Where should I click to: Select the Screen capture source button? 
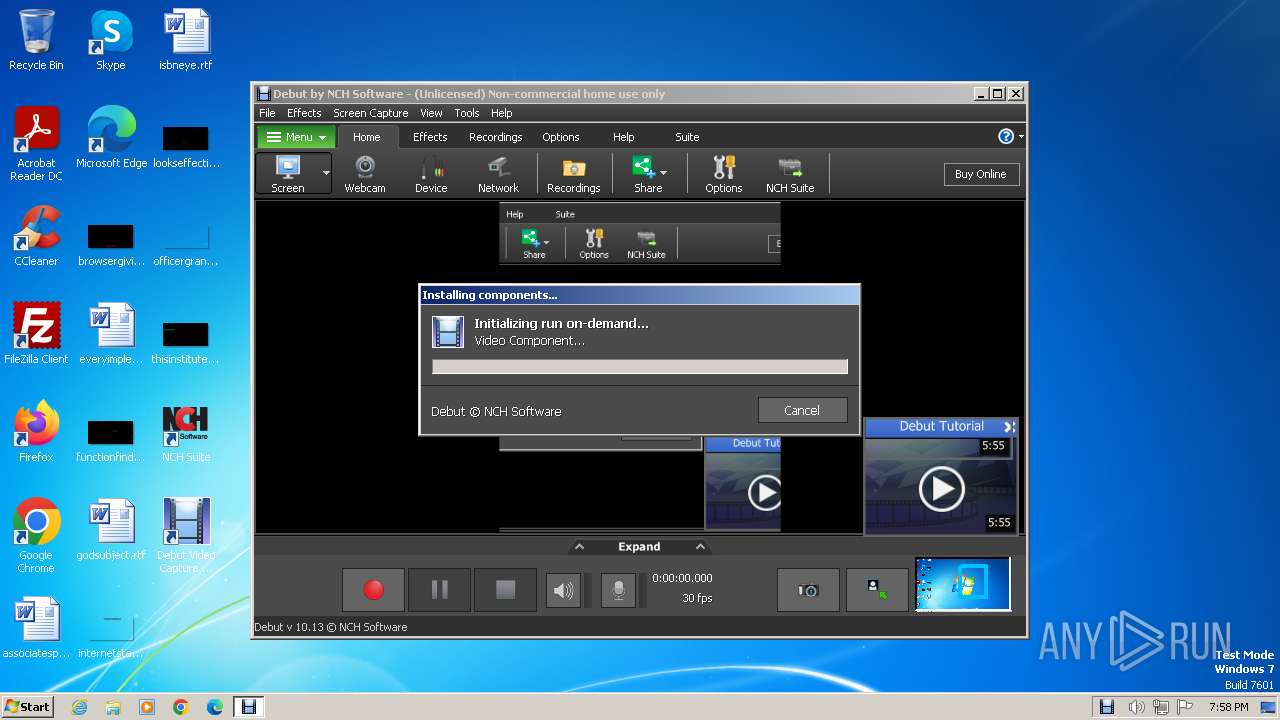pos(288,173)
